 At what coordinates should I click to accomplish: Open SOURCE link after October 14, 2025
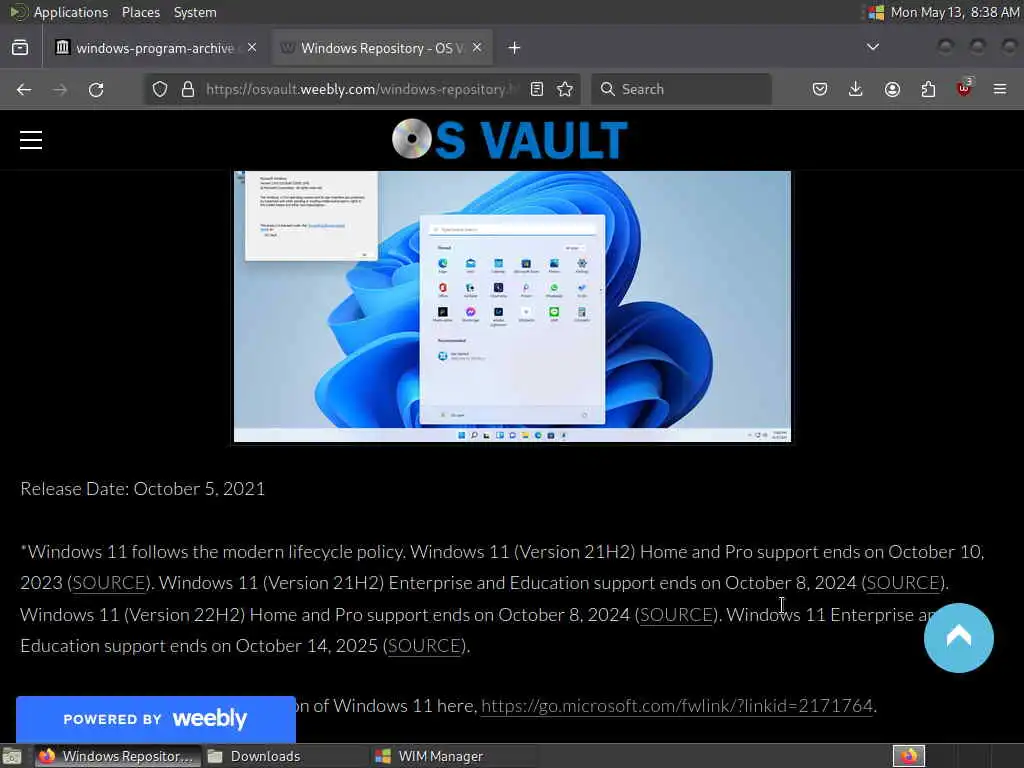click(x=424, y=646)
